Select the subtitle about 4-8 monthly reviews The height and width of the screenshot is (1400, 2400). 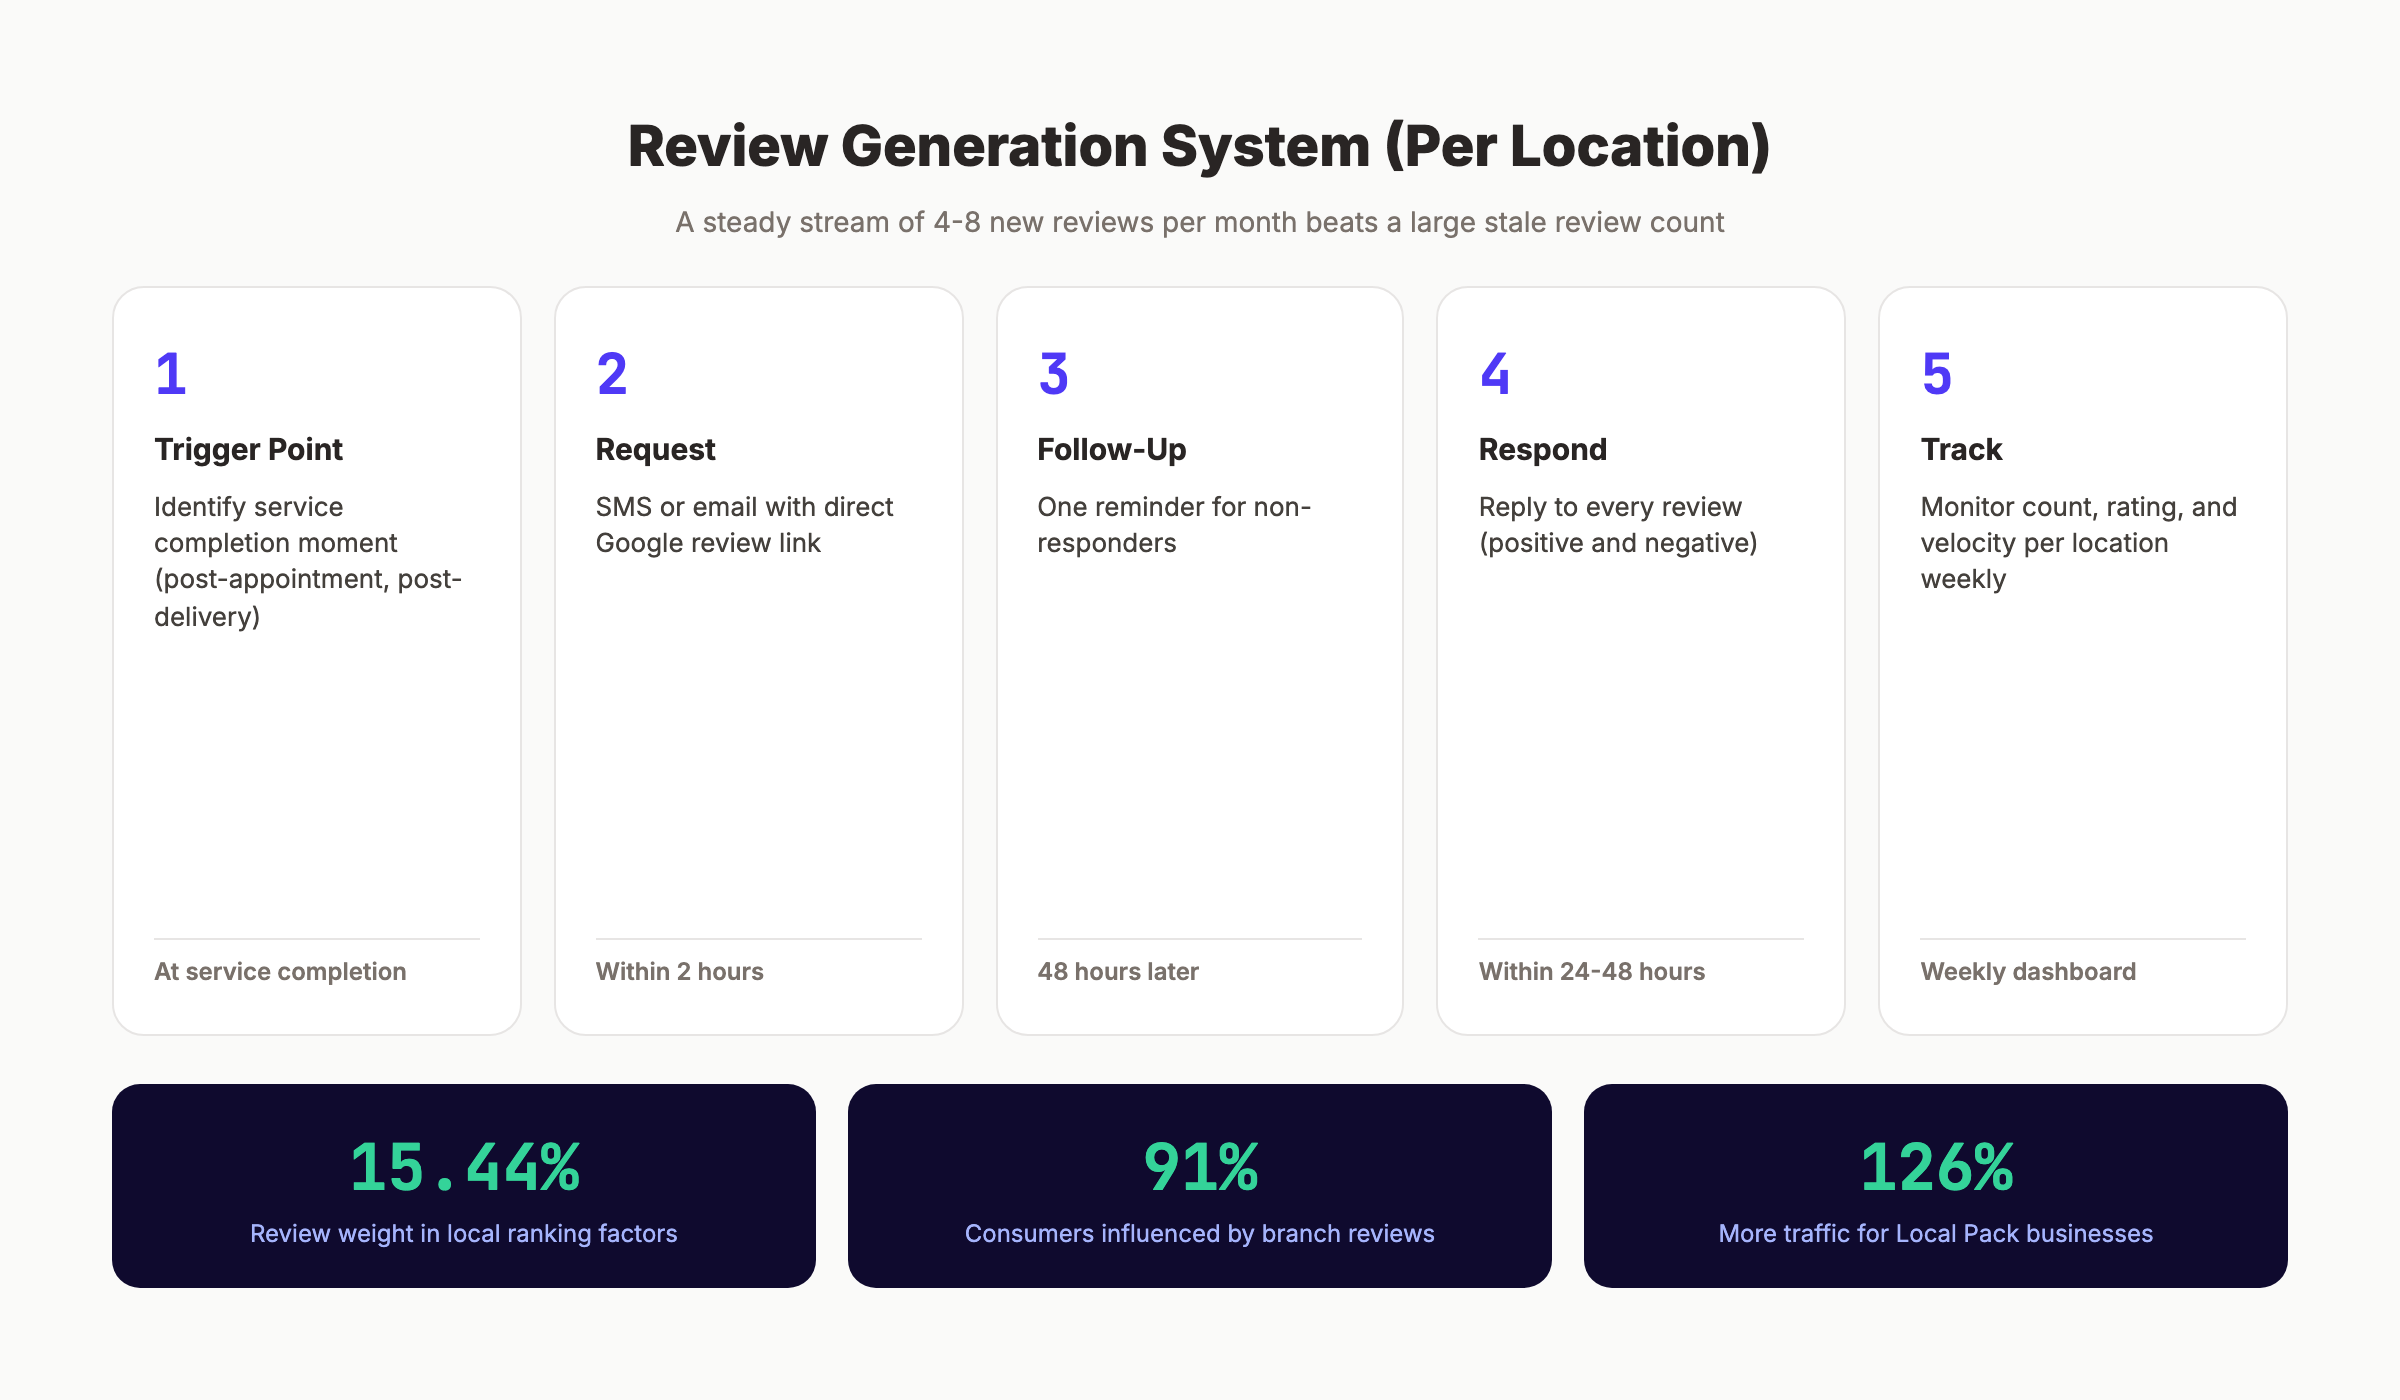click(x=1199, y=222)
